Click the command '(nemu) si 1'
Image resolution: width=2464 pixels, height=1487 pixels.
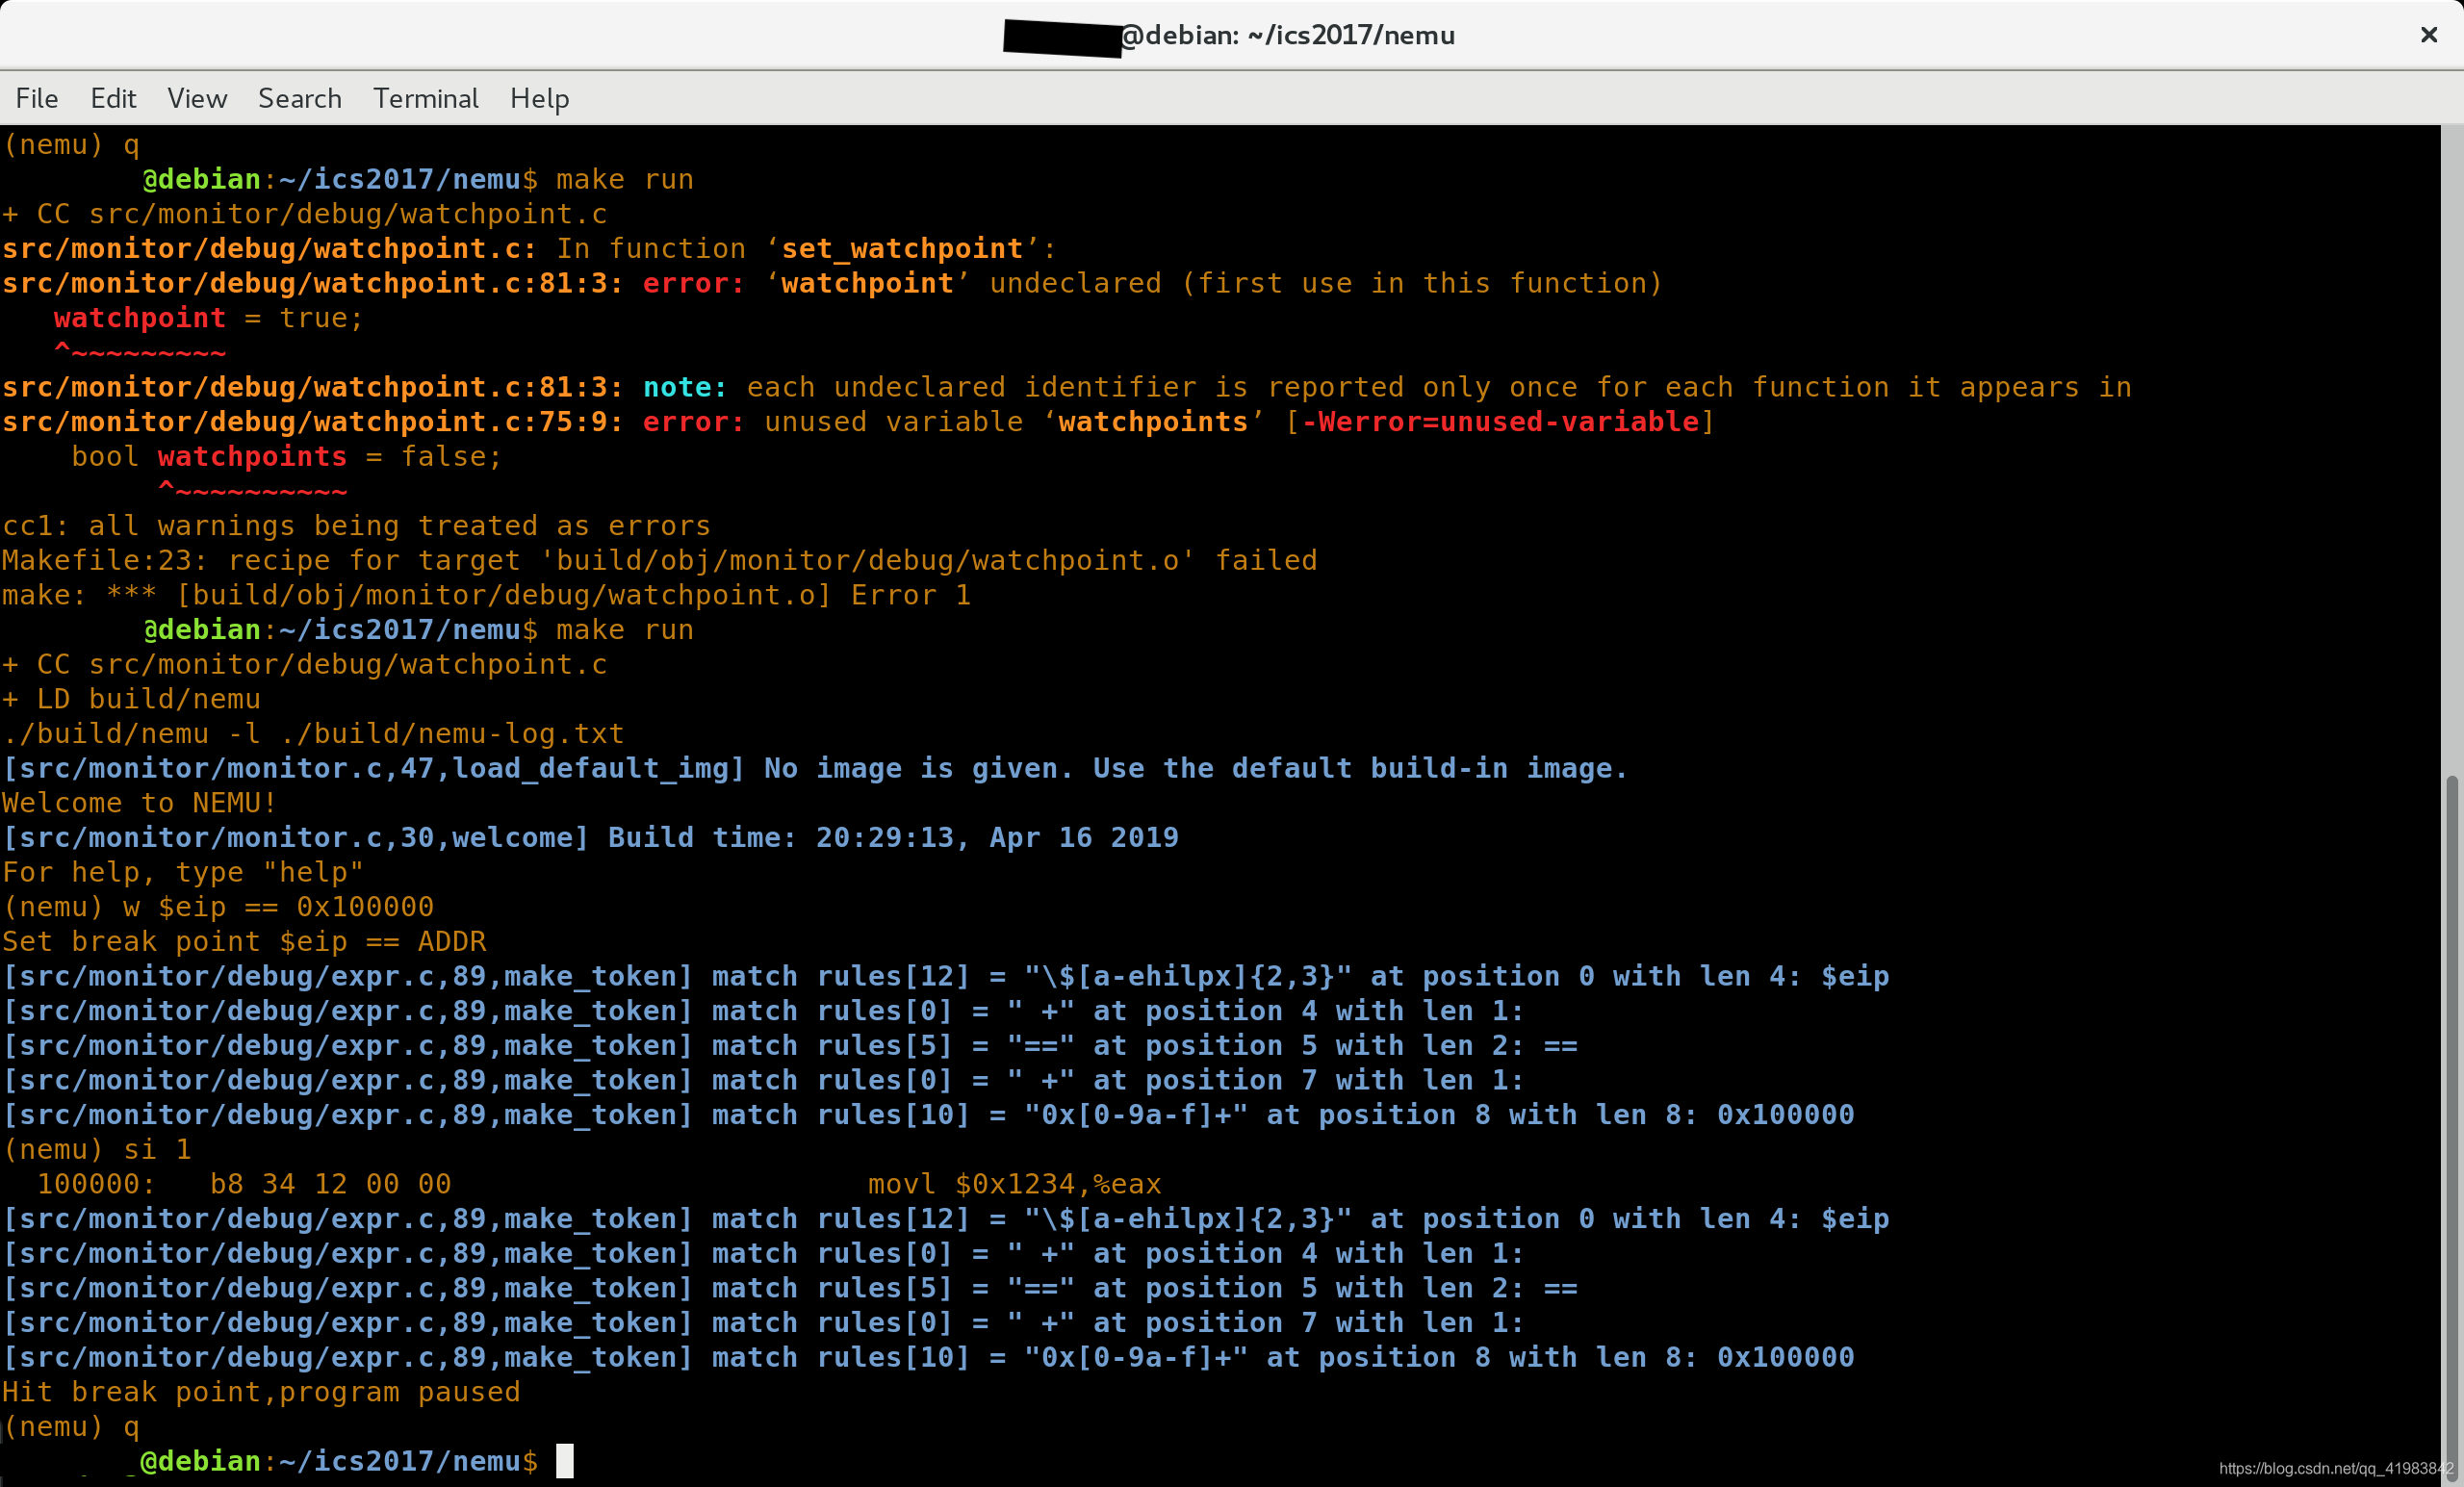[97, 1149]
